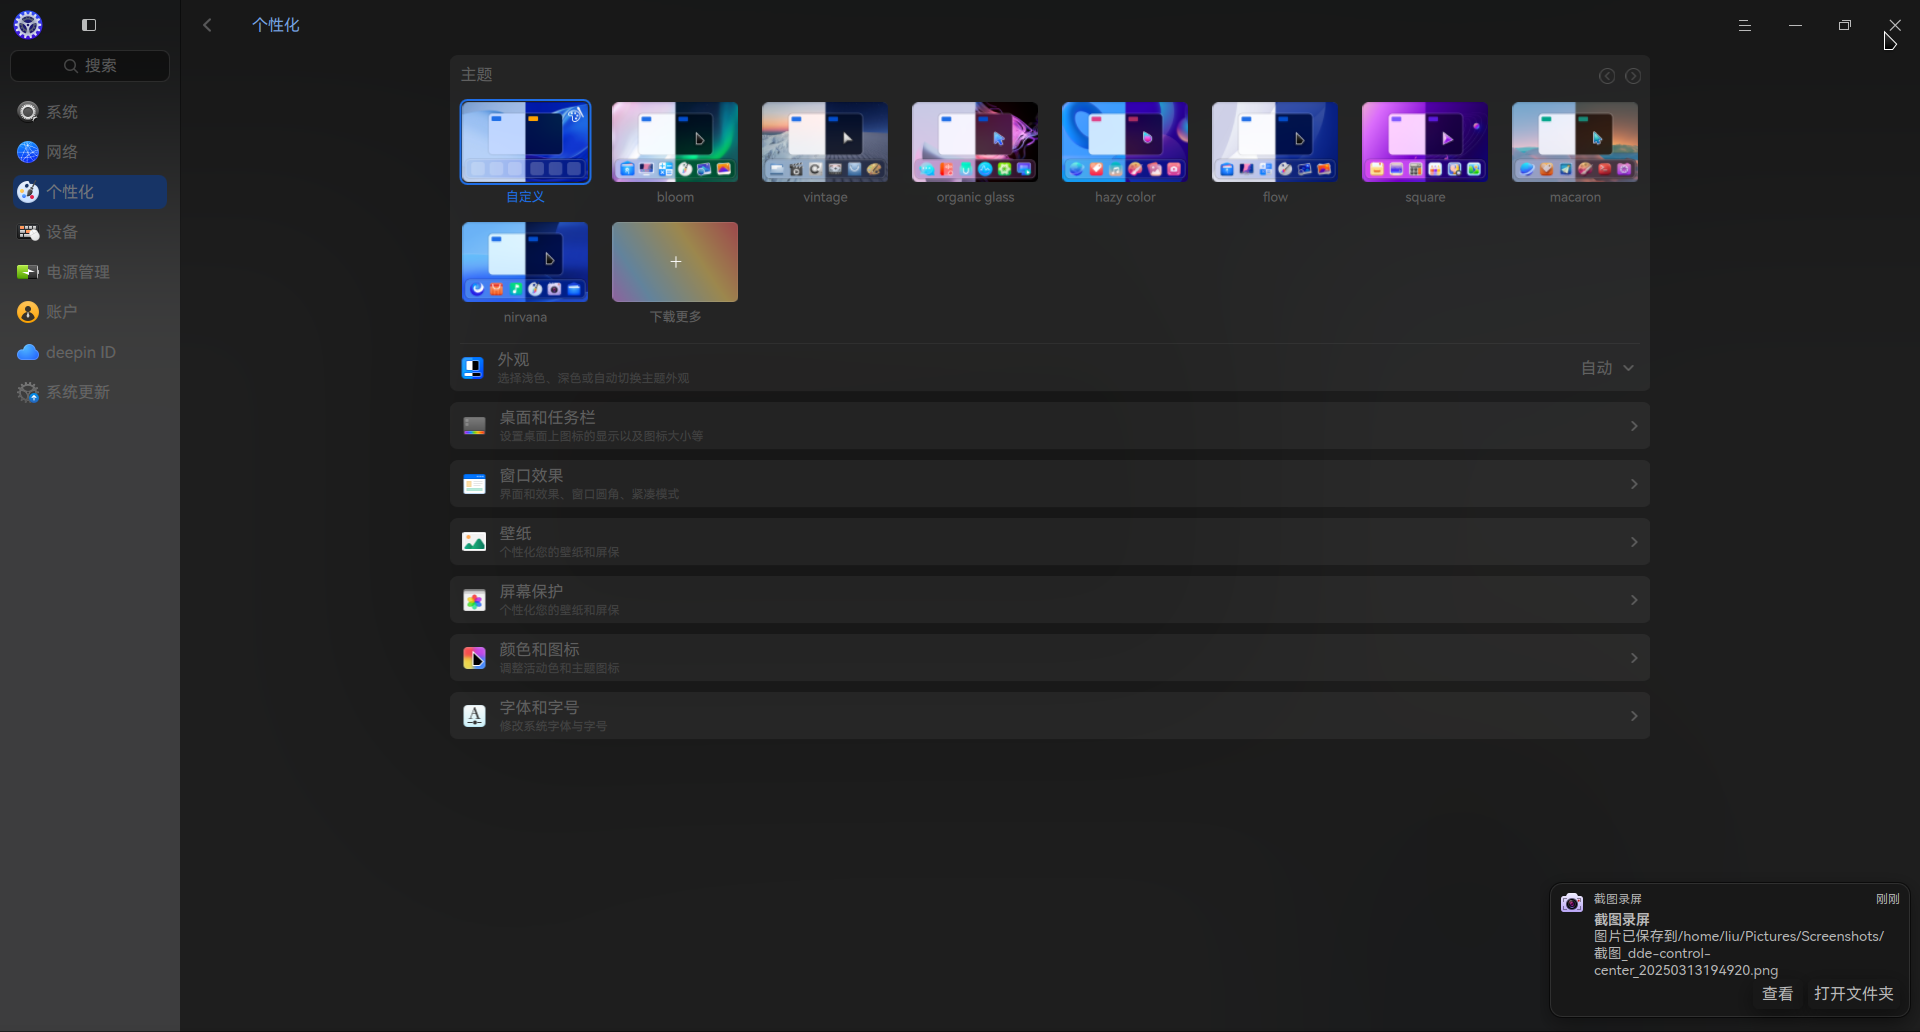Focus the 搜索 search field
The image size is (1920, 1032).
[90, 66]
